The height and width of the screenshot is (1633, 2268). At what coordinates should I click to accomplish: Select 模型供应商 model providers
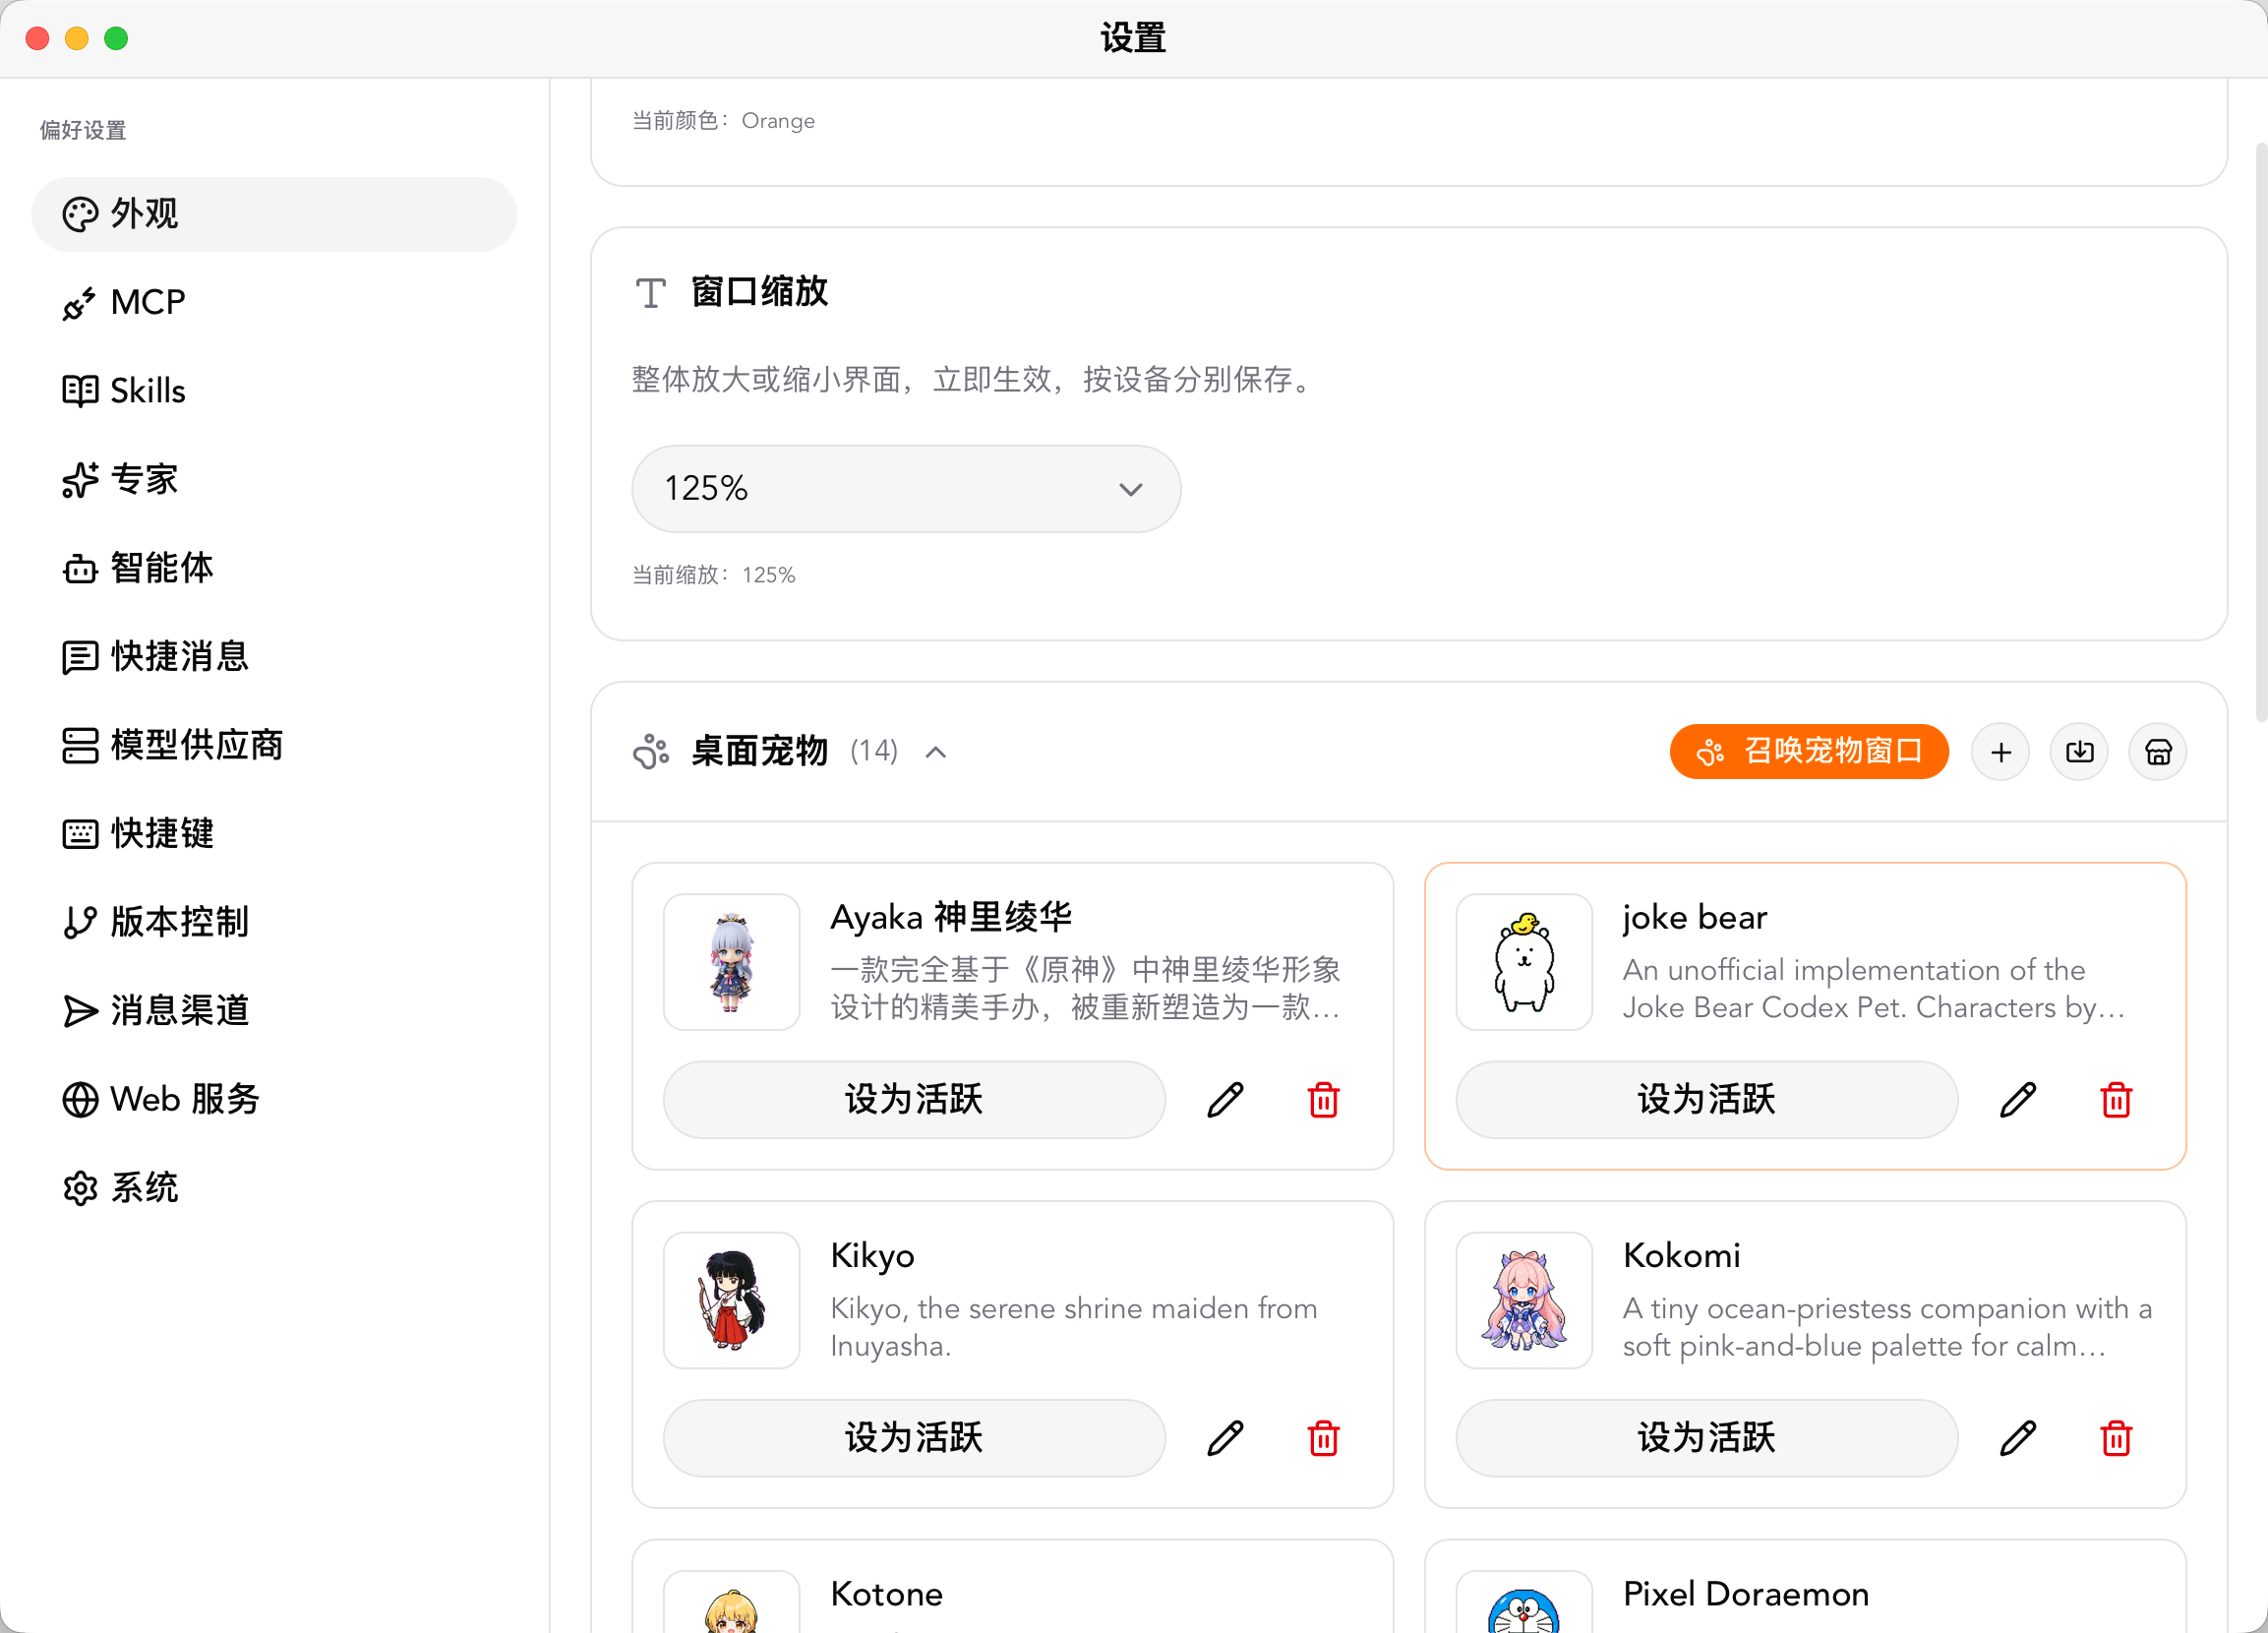[x=274, y=745]
